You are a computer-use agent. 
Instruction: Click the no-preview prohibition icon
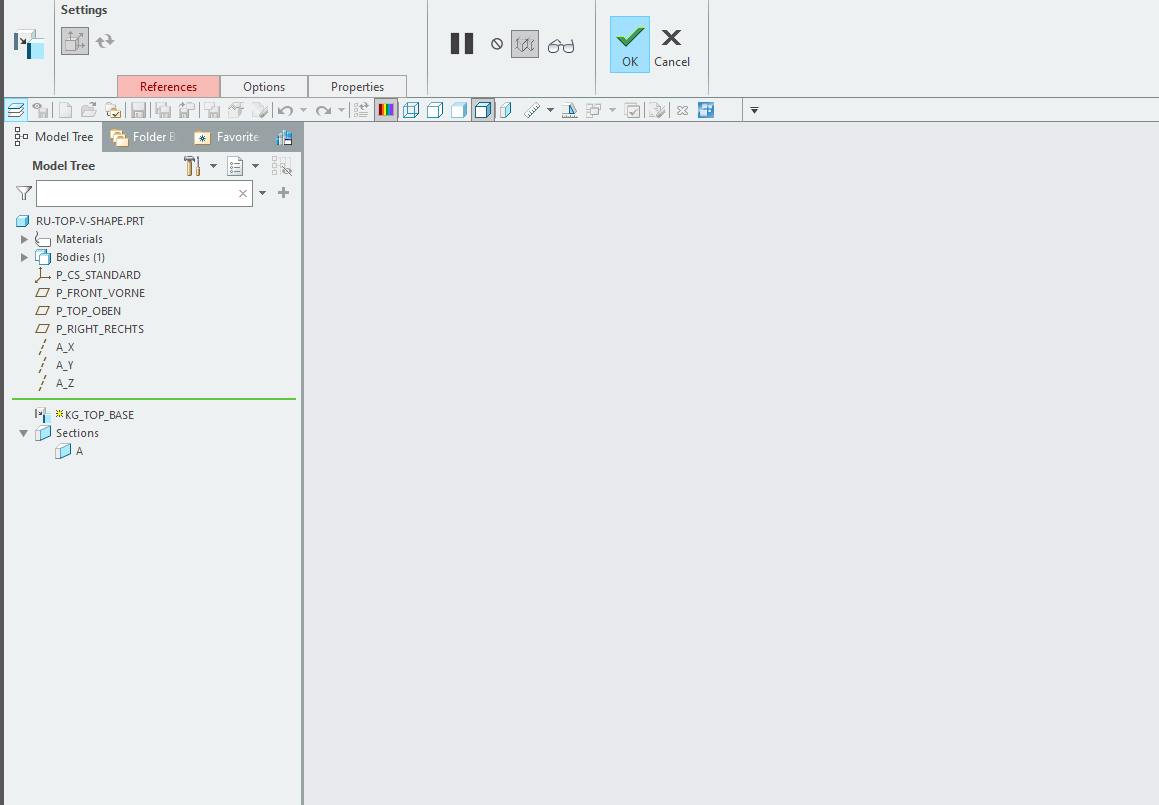[497, 43]
